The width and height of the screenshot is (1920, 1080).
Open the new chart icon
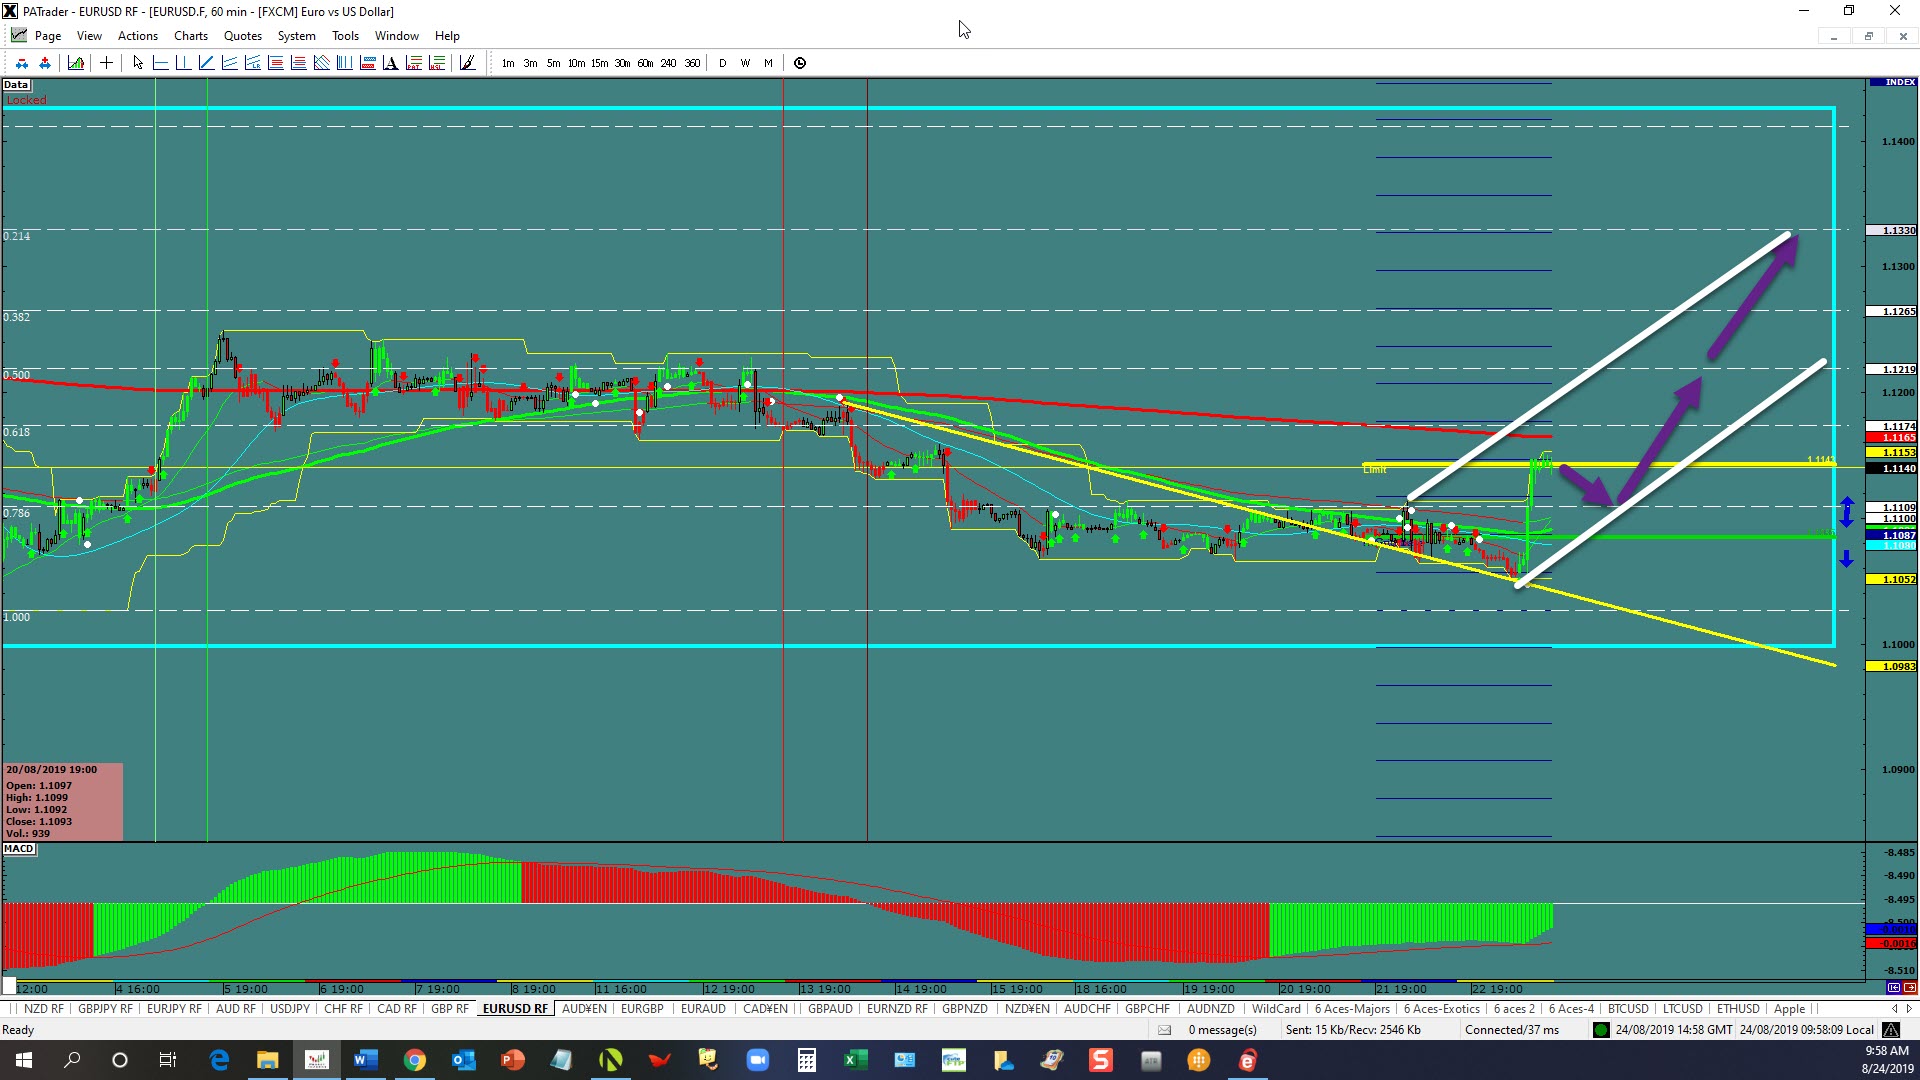(x=75, y=63)
